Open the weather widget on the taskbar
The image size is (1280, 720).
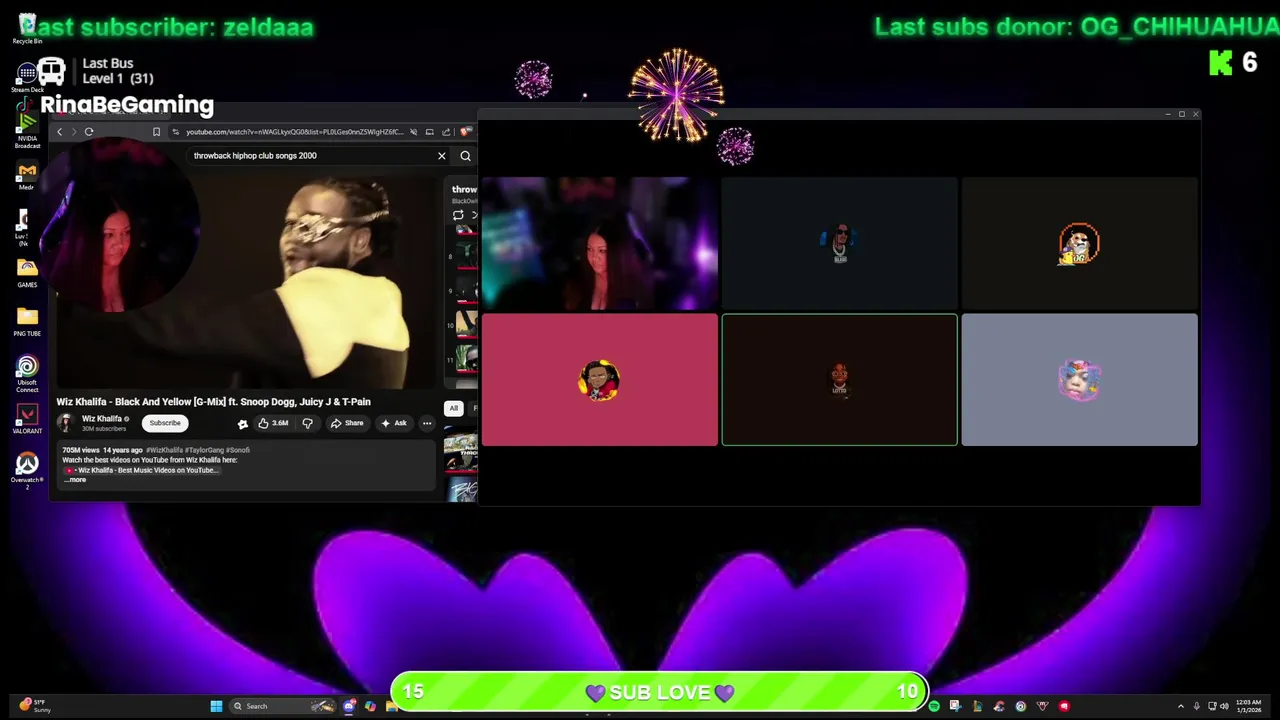point(33,706)
